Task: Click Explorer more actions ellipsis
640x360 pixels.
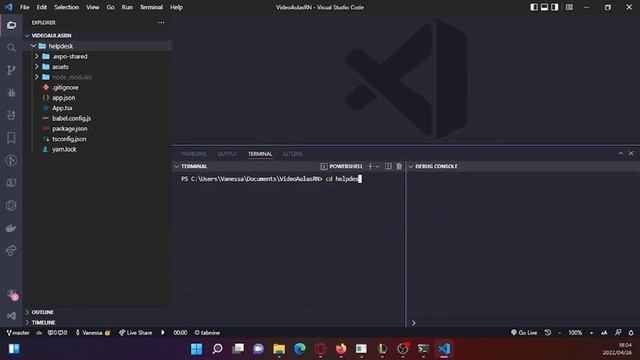Action: [161, 22]
